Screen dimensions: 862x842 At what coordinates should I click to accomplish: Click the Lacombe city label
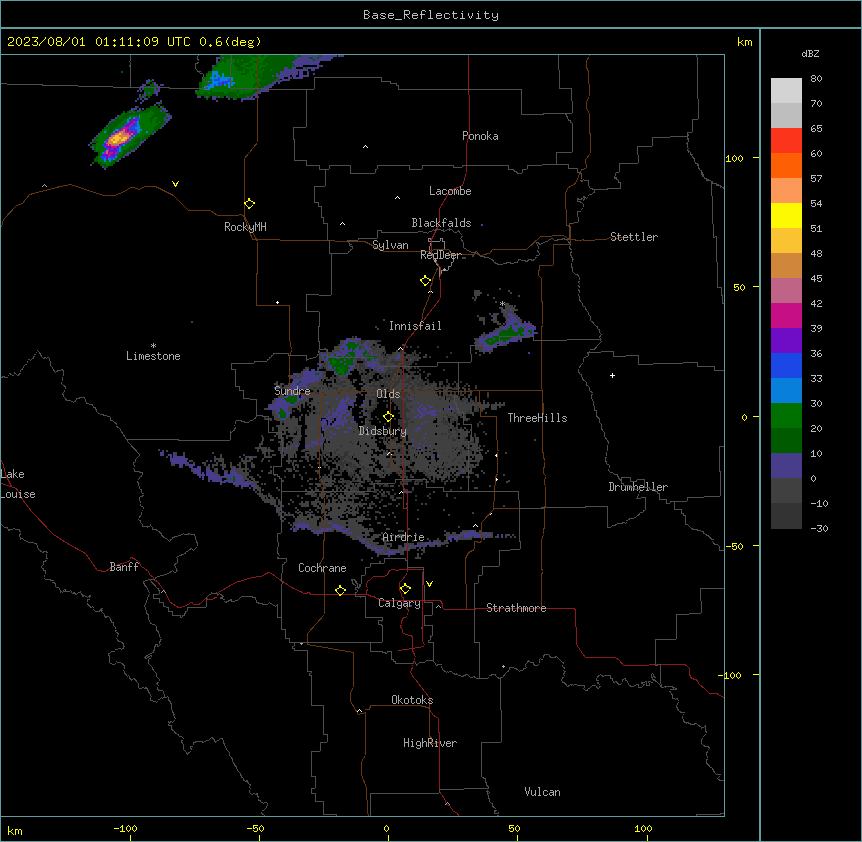click(x=450, y=191)
